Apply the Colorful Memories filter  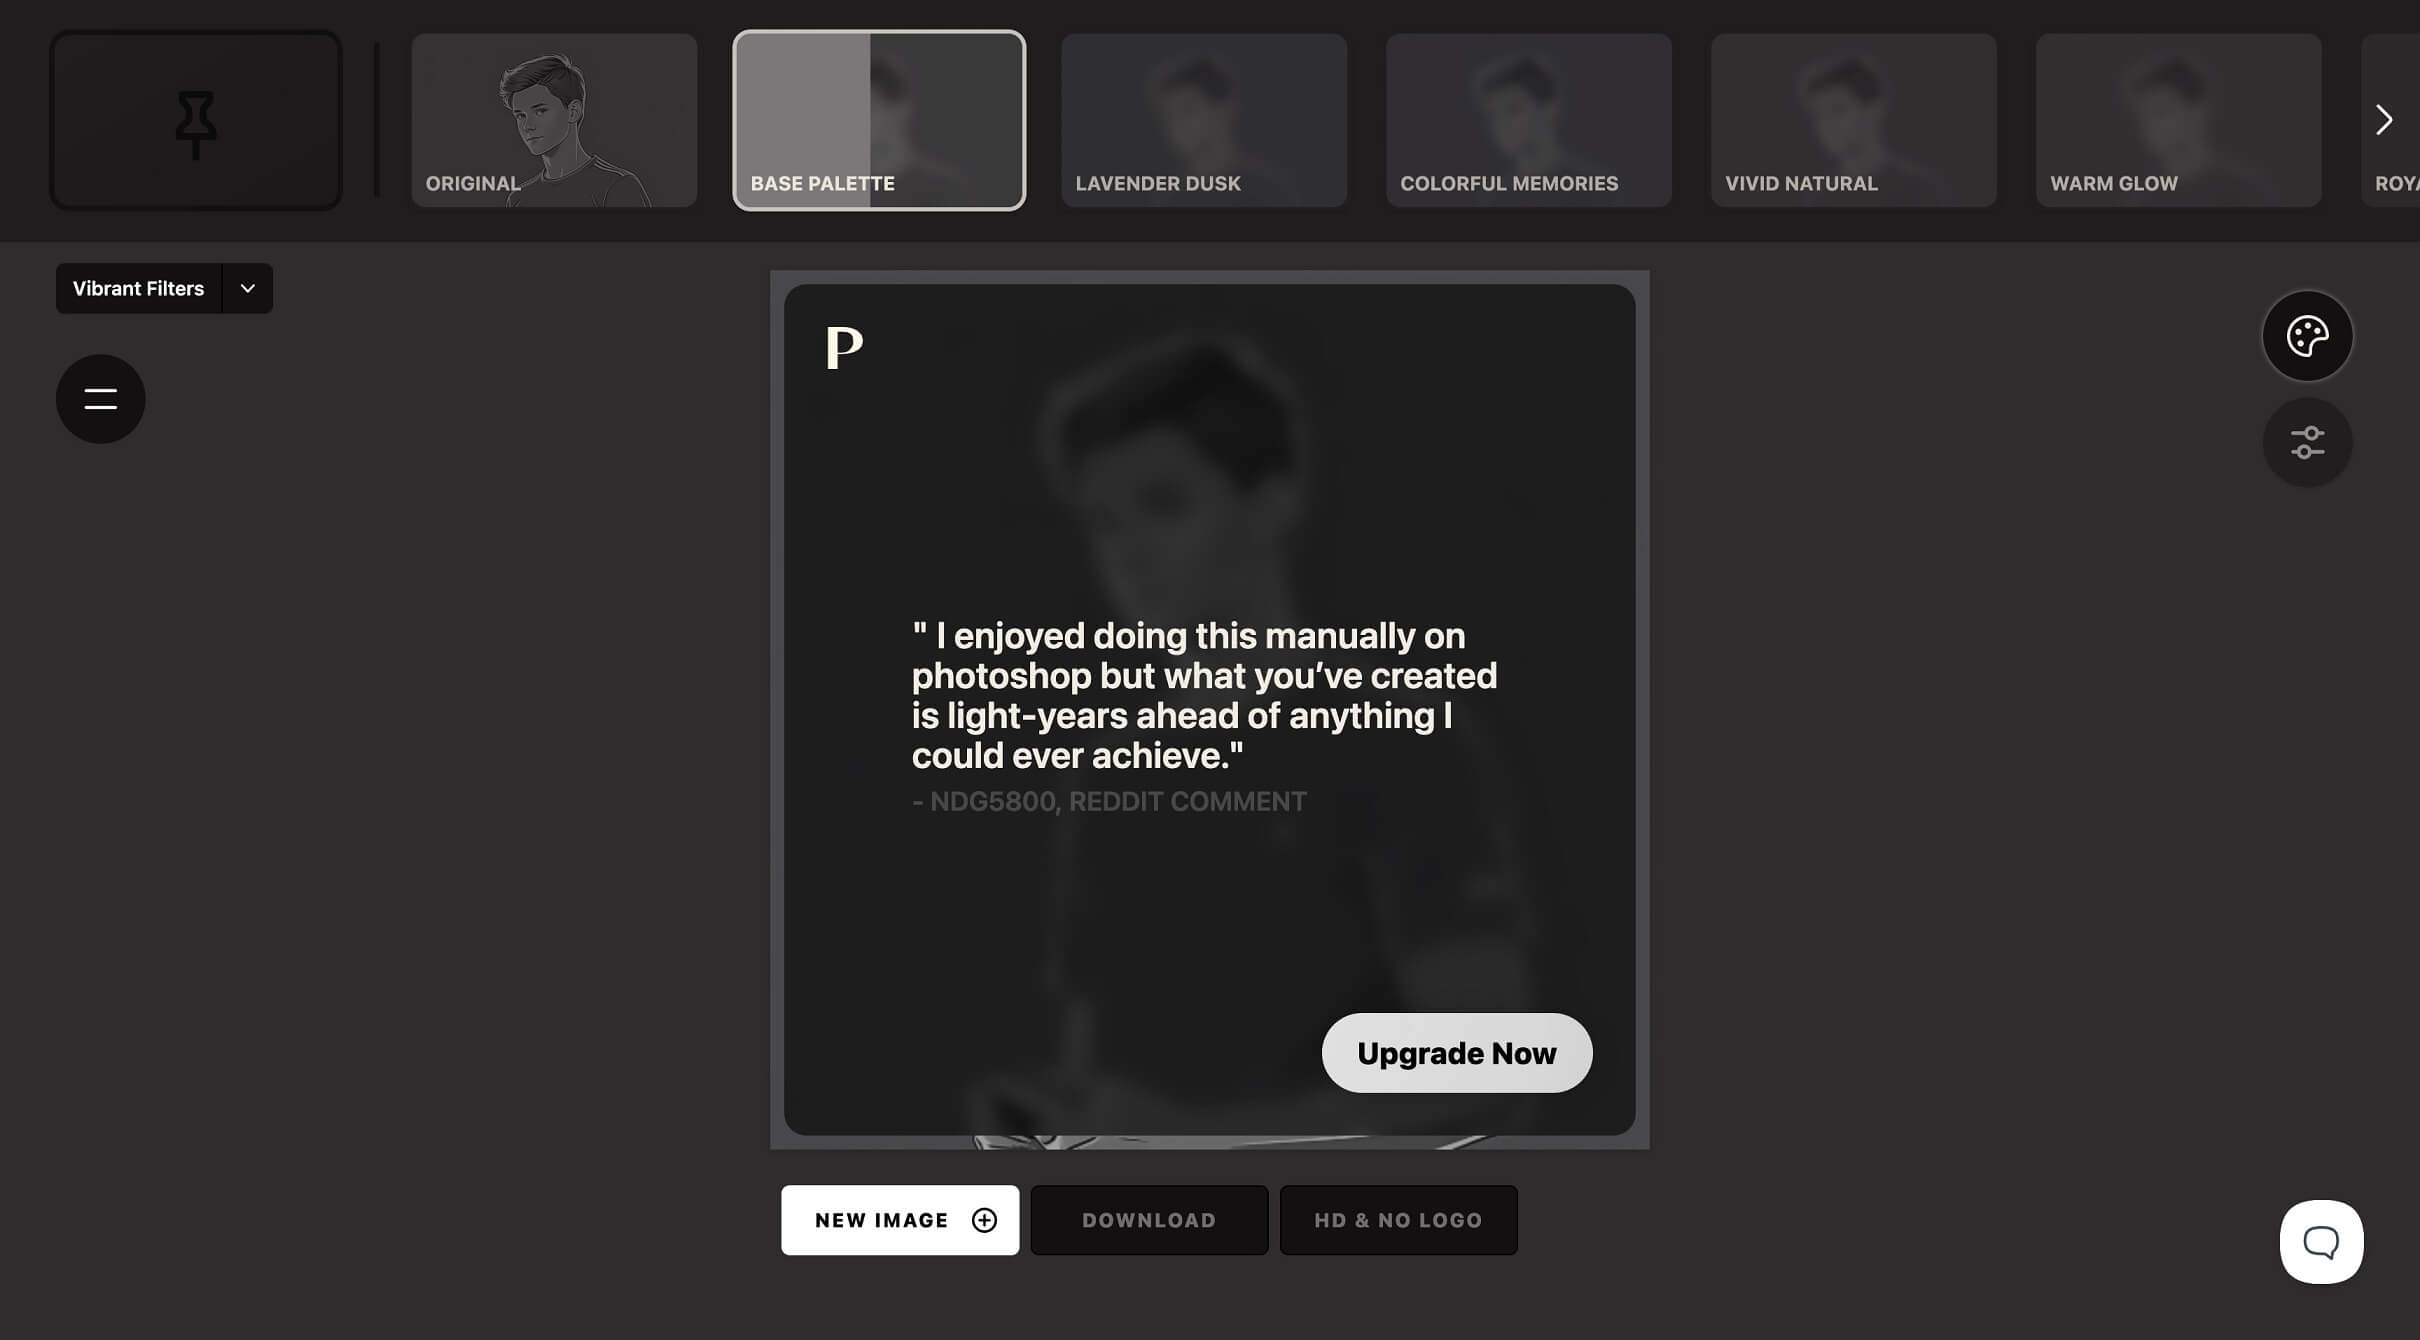point(1529,120)
